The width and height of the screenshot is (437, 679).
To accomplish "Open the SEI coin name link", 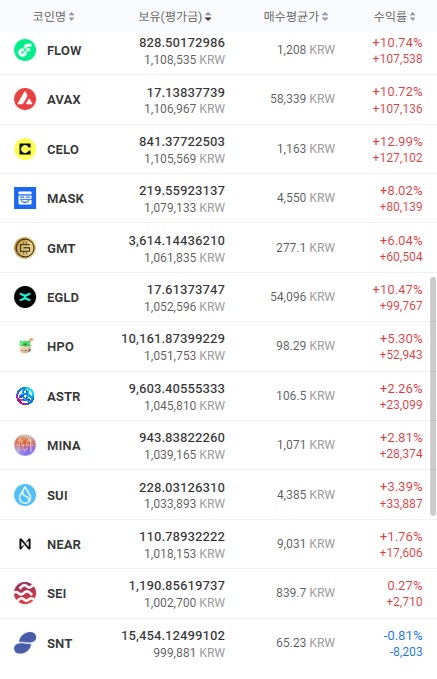I will coord(57,594).
